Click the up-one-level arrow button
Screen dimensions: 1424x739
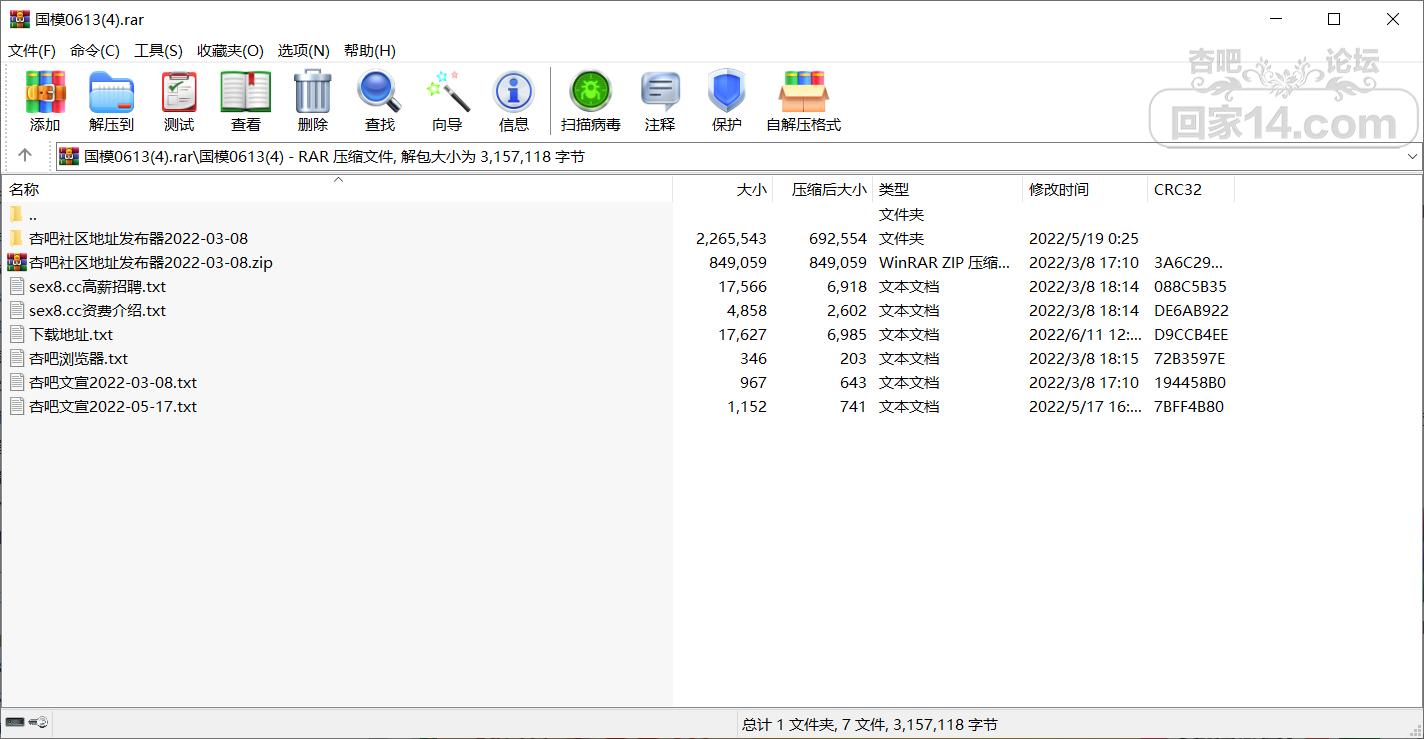tap(25, 155)
